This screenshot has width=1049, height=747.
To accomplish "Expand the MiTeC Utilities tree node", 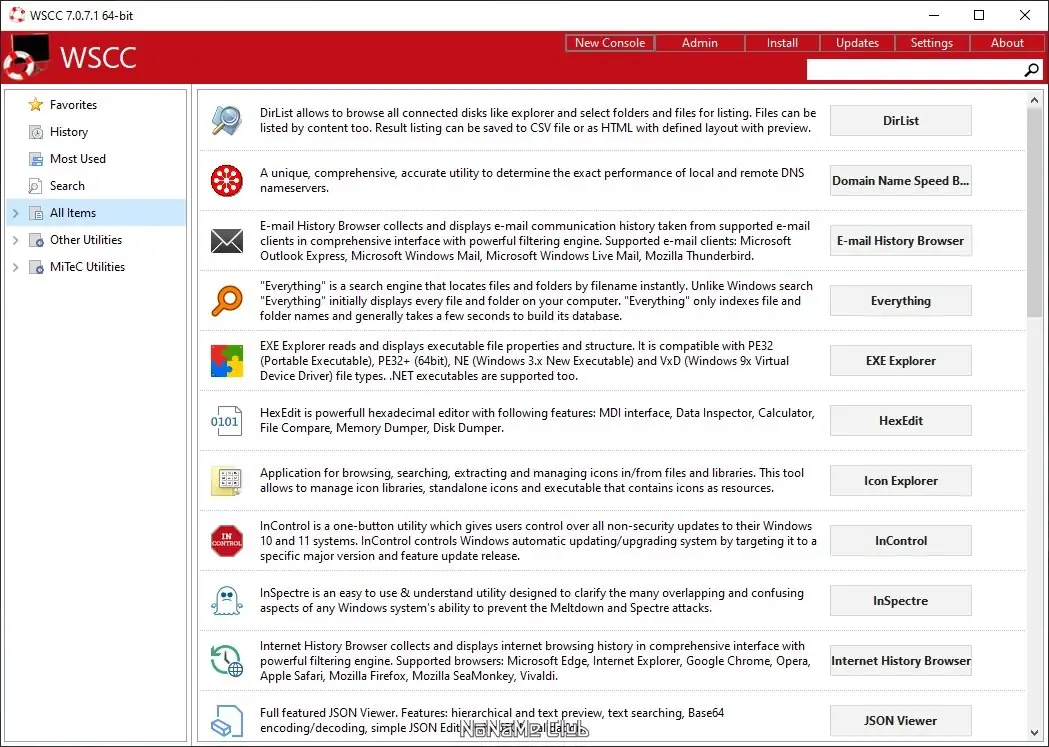I will [15, 267].
